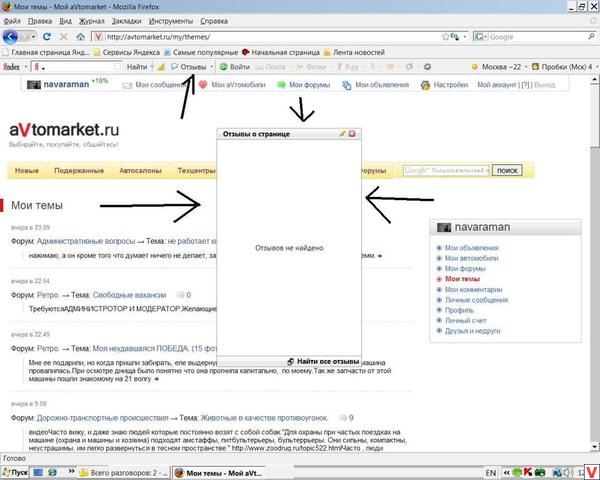Viewport: 600px width, 480px height.
Task: Open the Инструменты menu
Action: [171, 21]
